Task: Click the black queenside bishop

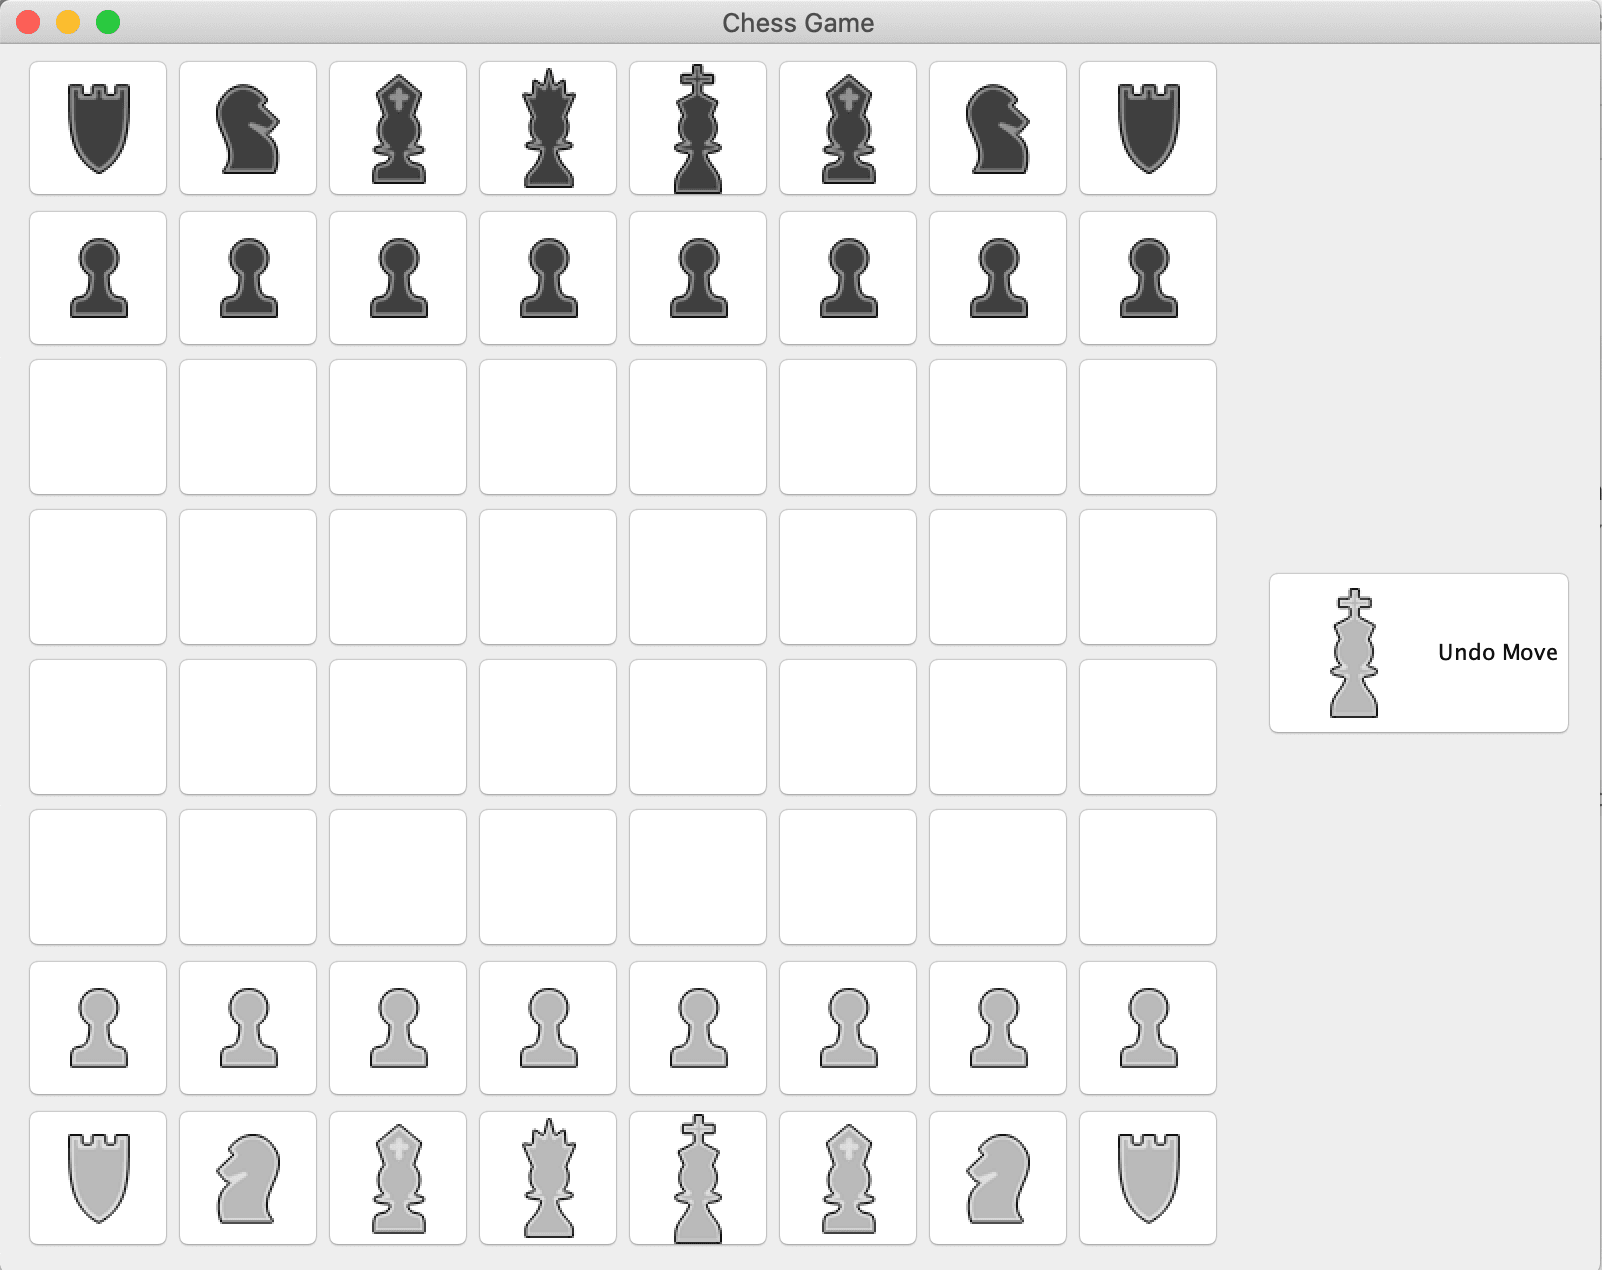Action: point(397,127)
